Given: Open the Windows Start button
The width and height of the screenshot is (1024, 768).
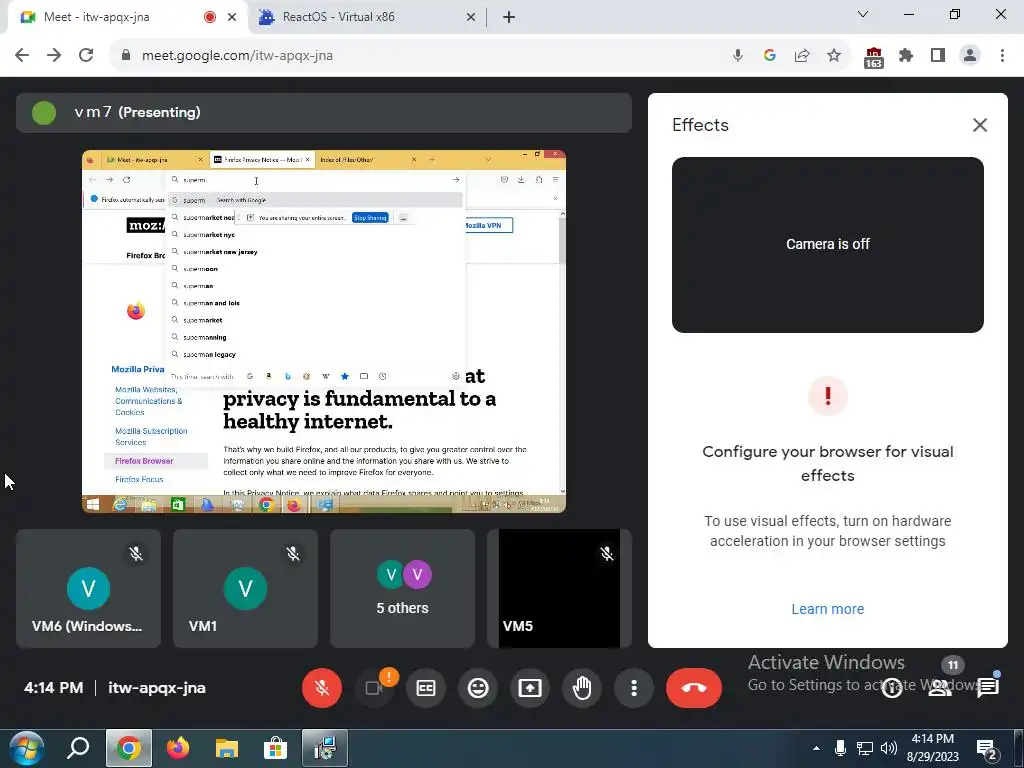Looking at the screenshot, I should coord(27,748).
